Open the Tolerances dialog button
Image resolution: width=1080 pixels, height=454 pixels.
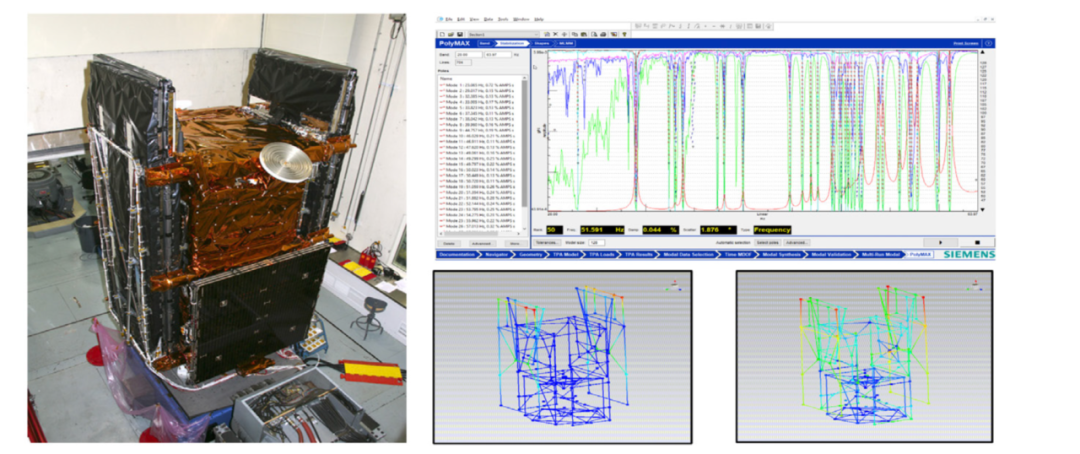[548, 243]
